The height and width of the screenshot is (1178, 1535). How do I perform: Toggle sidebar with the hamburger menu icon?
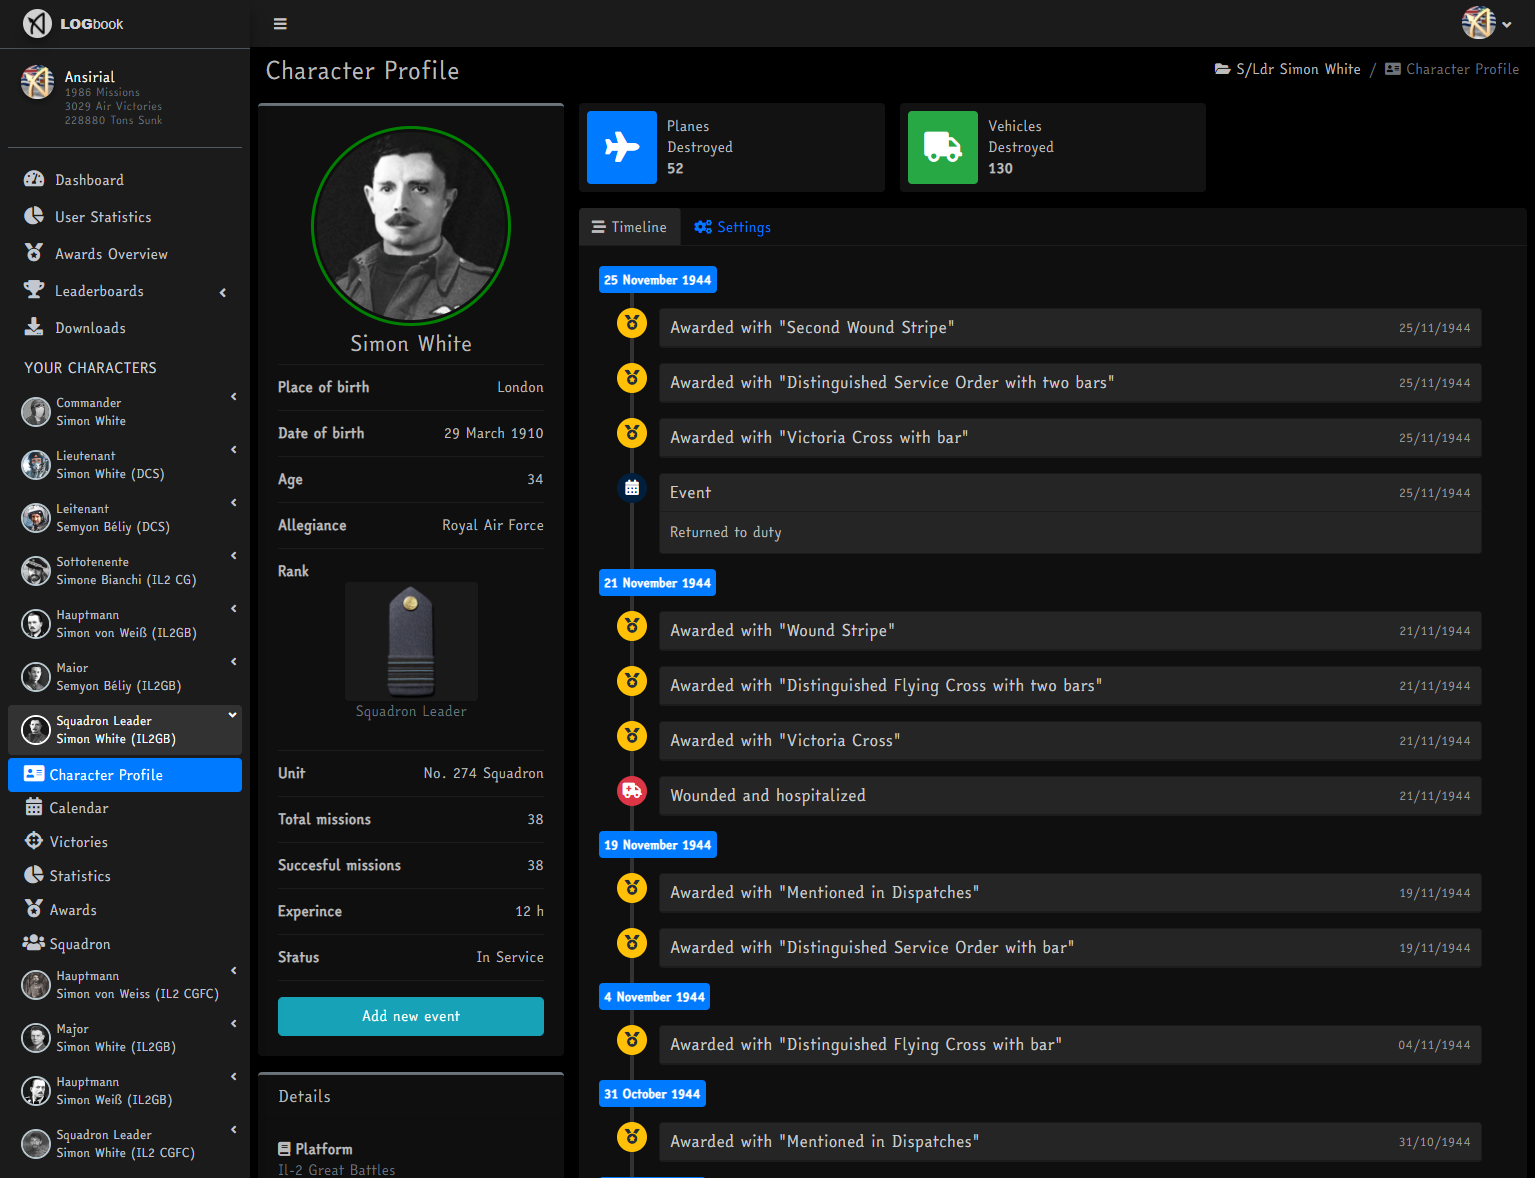280,24
